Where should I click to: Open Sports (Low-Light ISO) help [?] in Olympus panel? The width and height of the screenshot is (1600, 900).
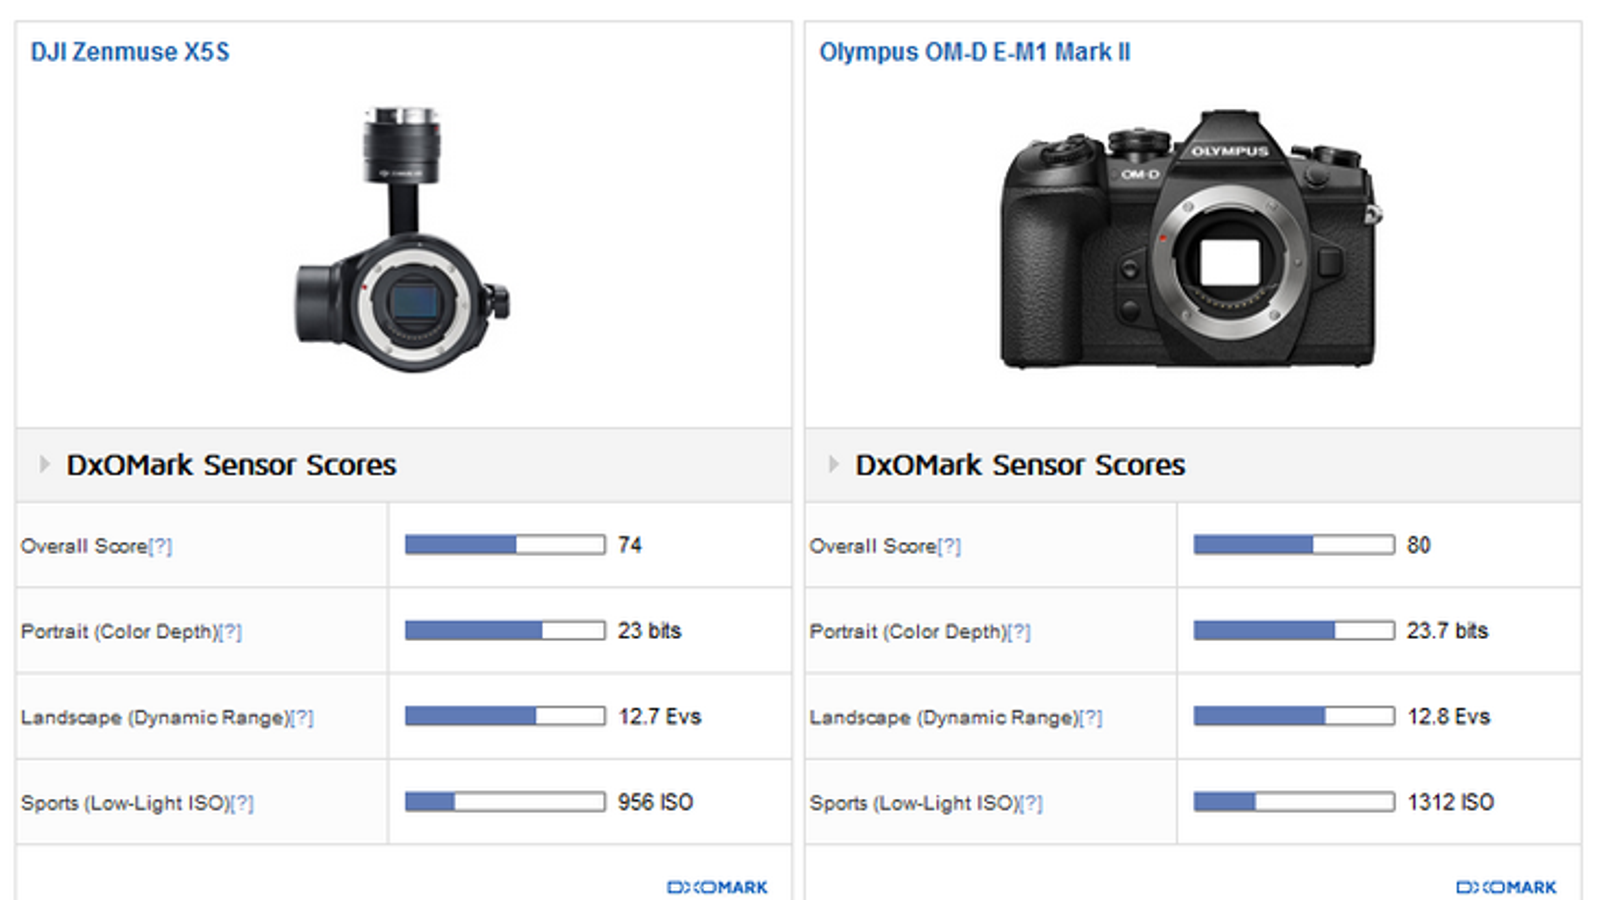pos(1031,804)
